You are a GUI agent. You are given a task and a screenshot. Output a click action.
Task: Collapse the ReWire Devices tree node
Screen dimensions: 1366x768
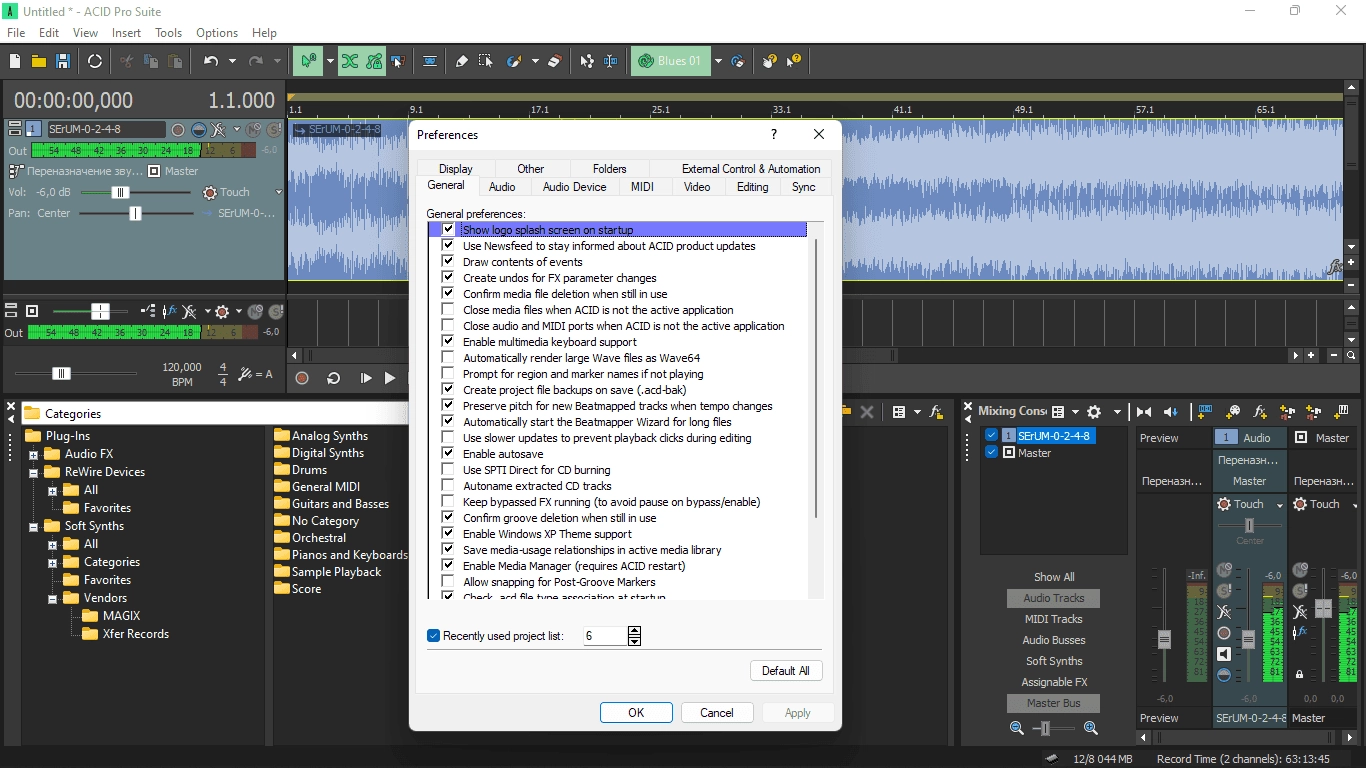33,472
